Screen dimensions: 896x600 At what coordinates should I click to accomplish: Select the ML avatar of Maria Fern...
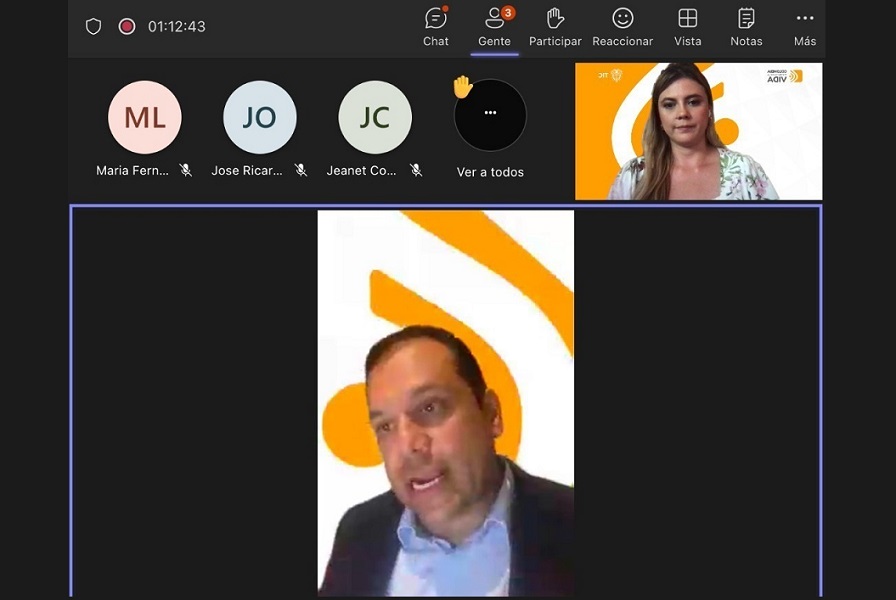145,117
